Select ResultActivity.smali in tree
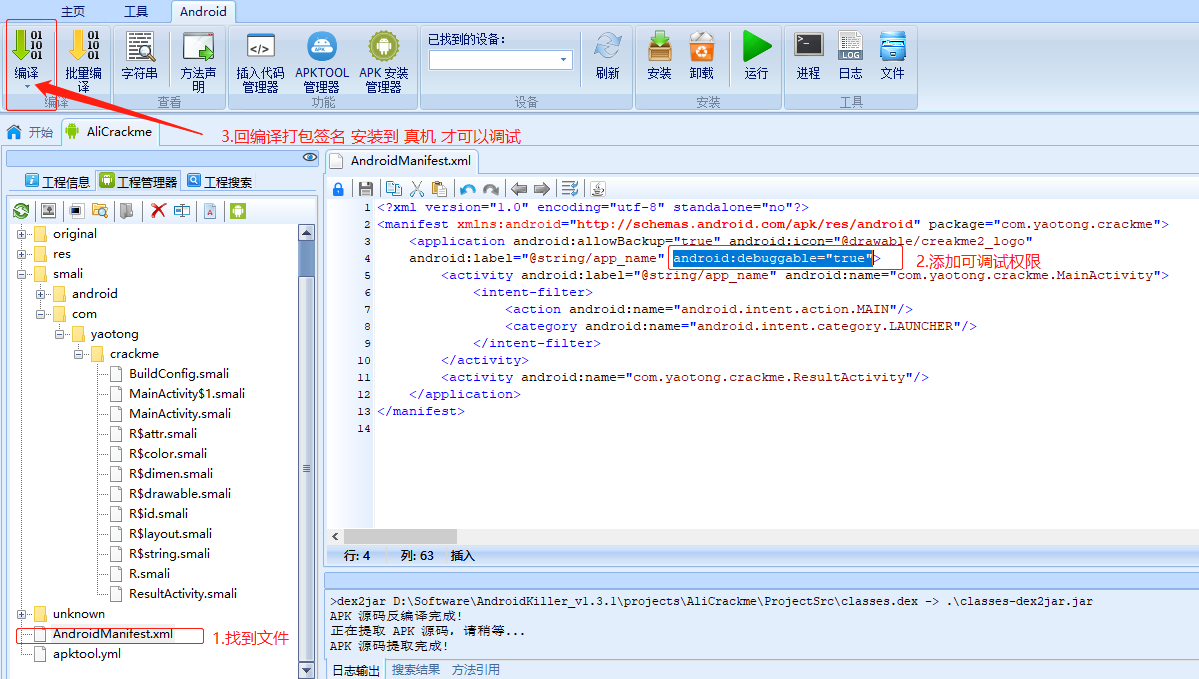1199x679 pixels. click(183, 594)
